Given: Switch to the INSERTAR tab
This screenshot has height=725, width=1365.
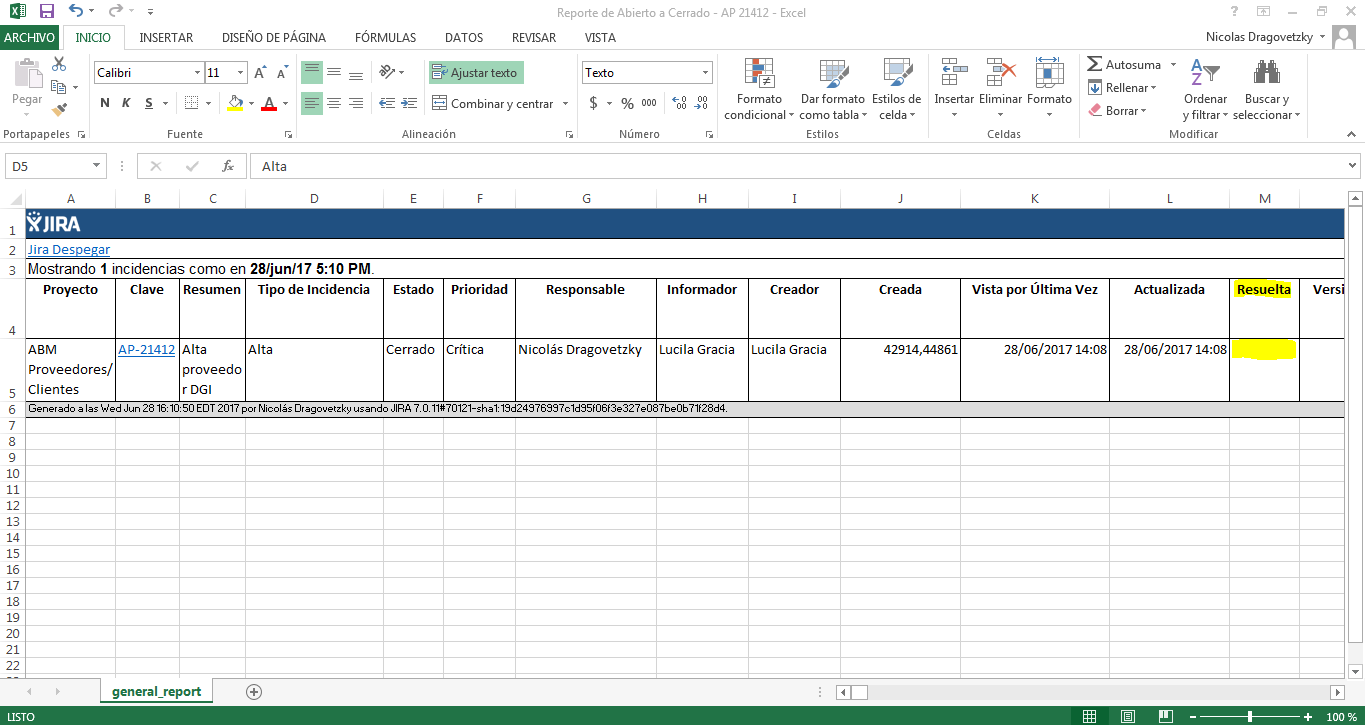Looking at the screenshot, I should [x=166, y=37].
